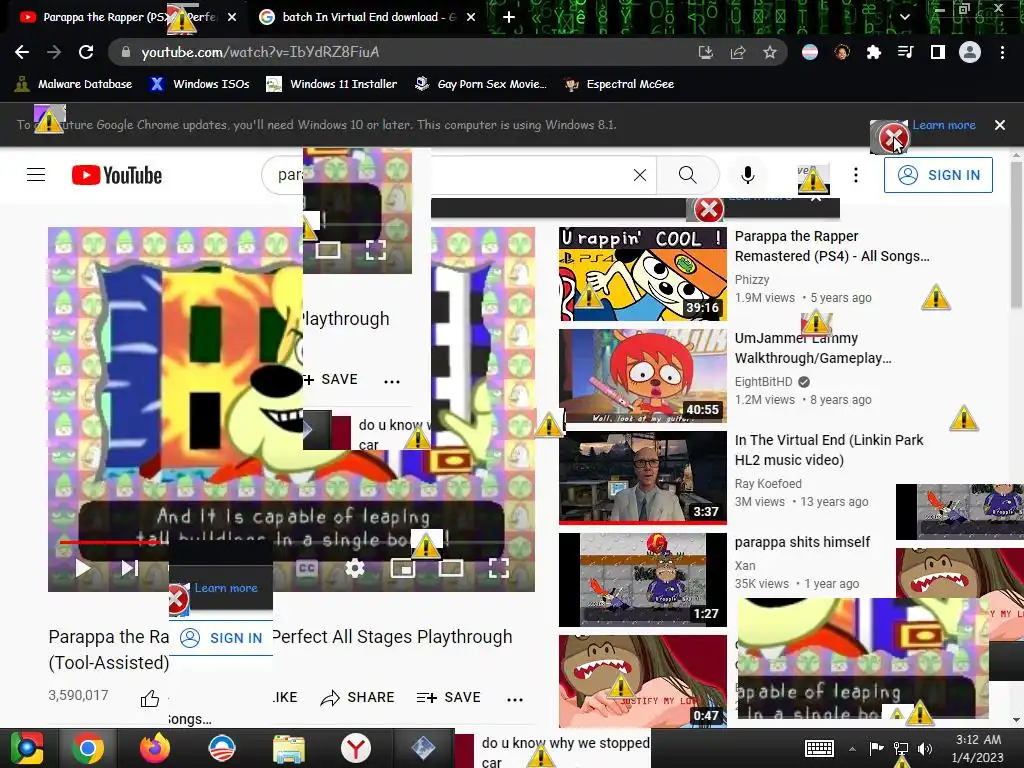
Task: Launch Firefox from the taskbar
Action: point(155,748)
